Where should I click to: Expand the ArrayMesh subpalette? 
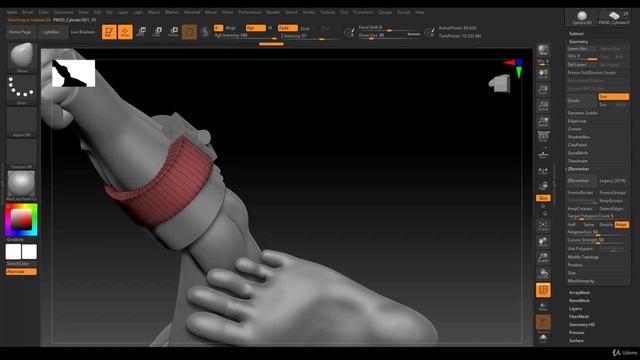tap(579, 293)
